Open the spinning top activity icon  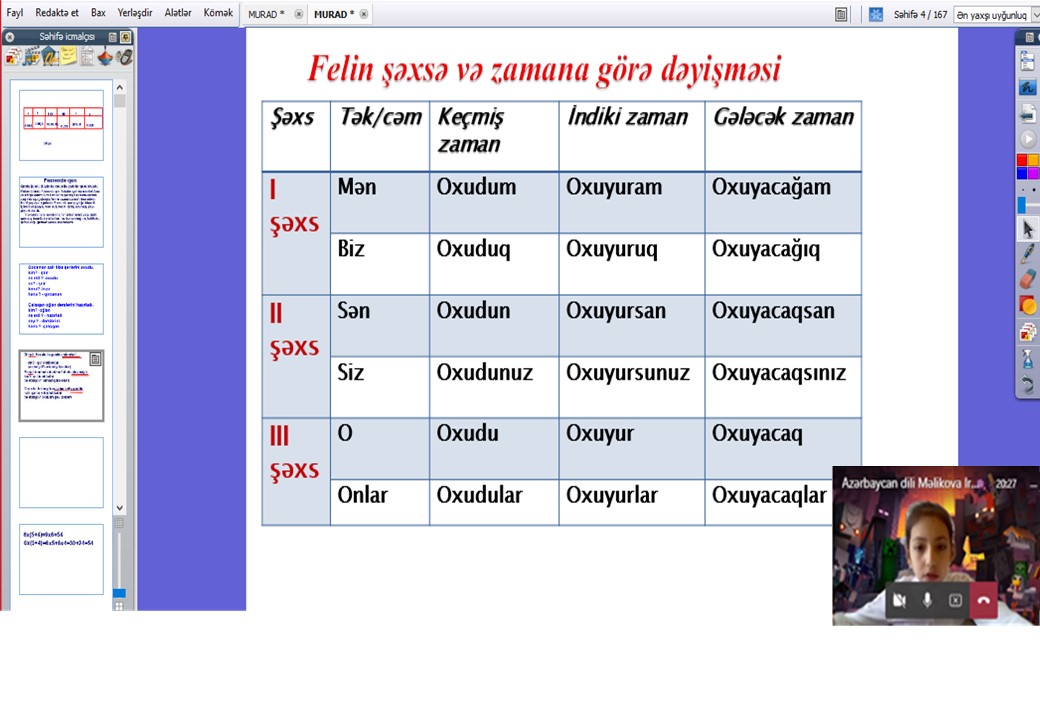click(x=105, y=58)
